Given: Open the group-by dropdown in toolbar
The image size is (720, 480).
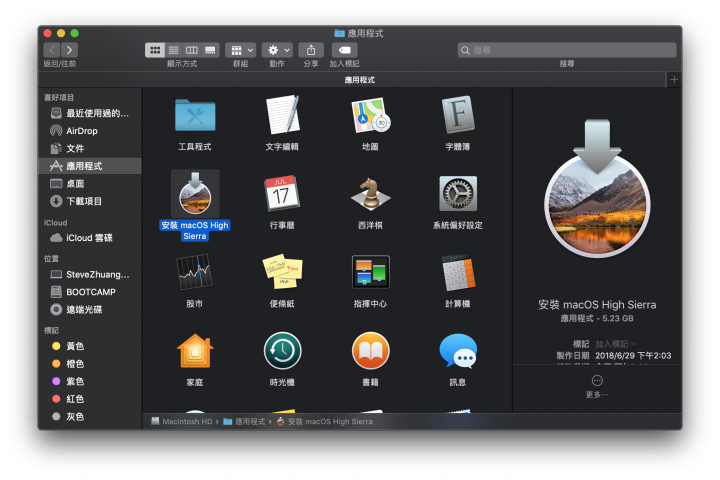Looking at the screenshot, I should (241, 50).
